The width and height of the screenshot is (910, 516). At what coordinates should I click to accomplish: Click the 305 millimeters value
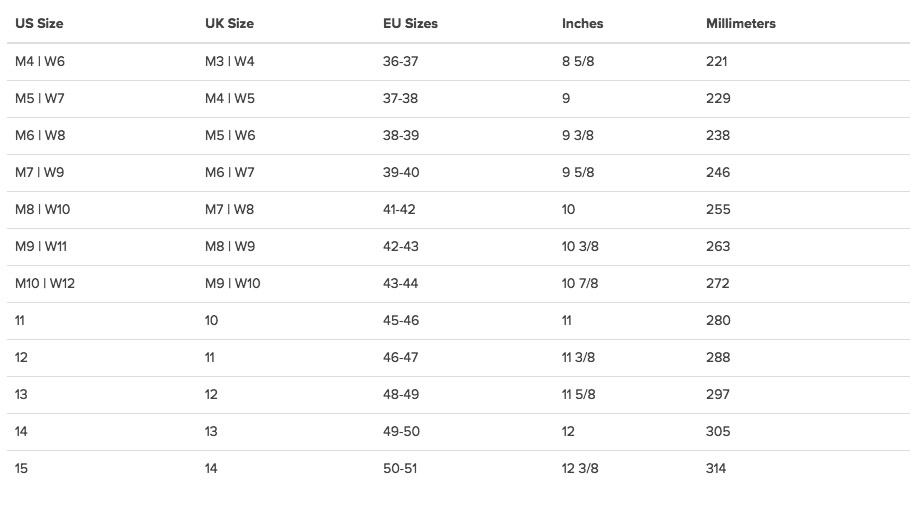click(718, 431)
